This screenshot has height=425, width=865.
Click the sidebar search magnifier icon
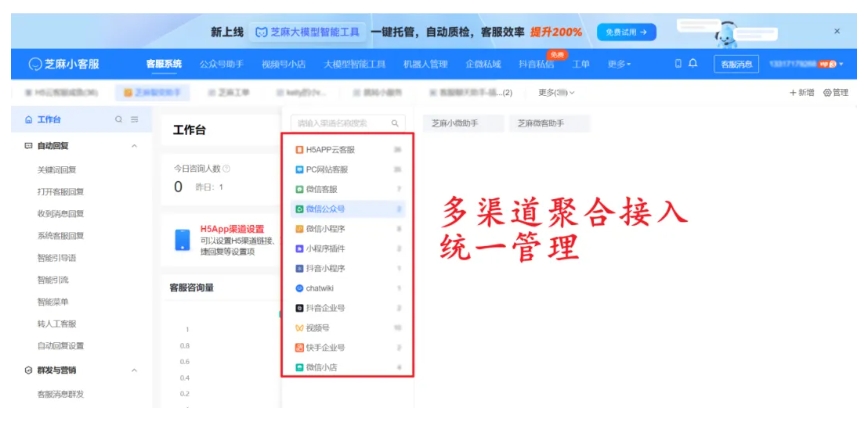point(118,120)
